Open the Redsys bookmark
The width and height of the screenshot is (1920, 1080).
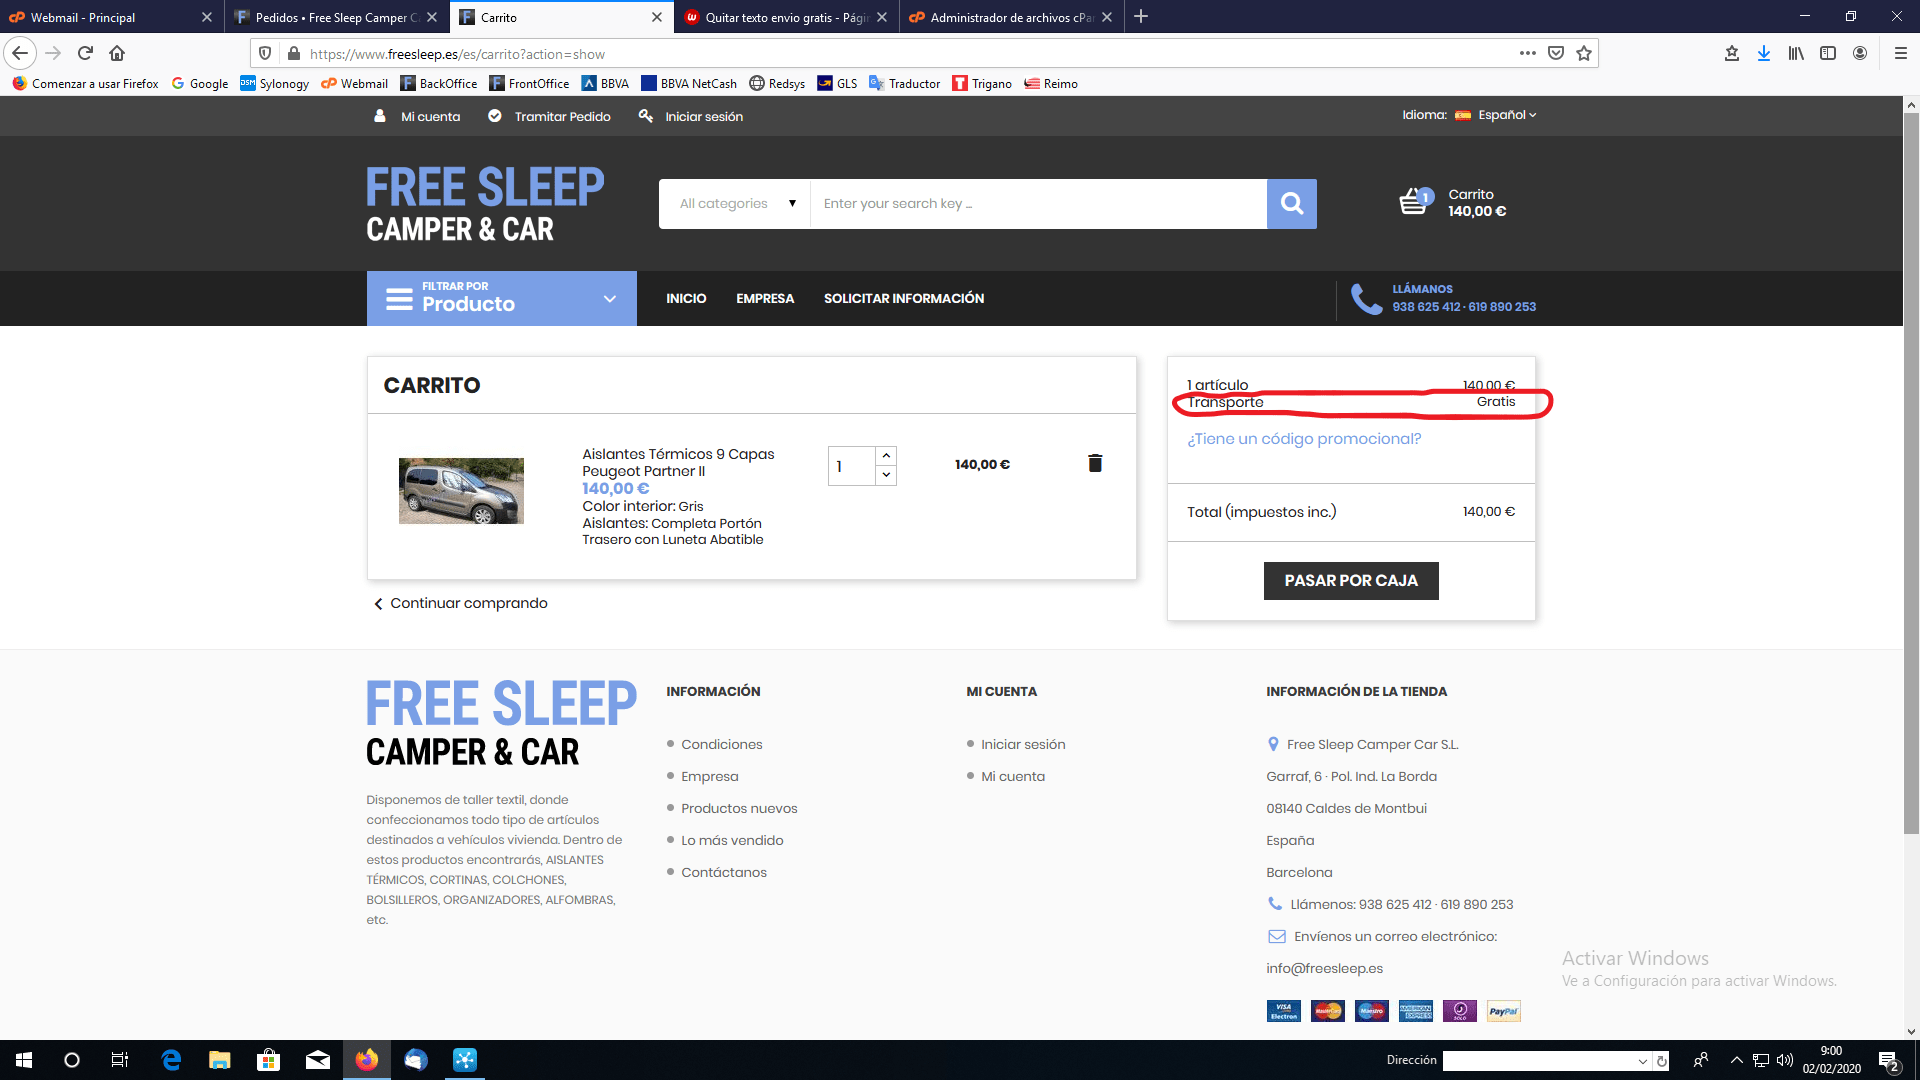tap(777, 83)
